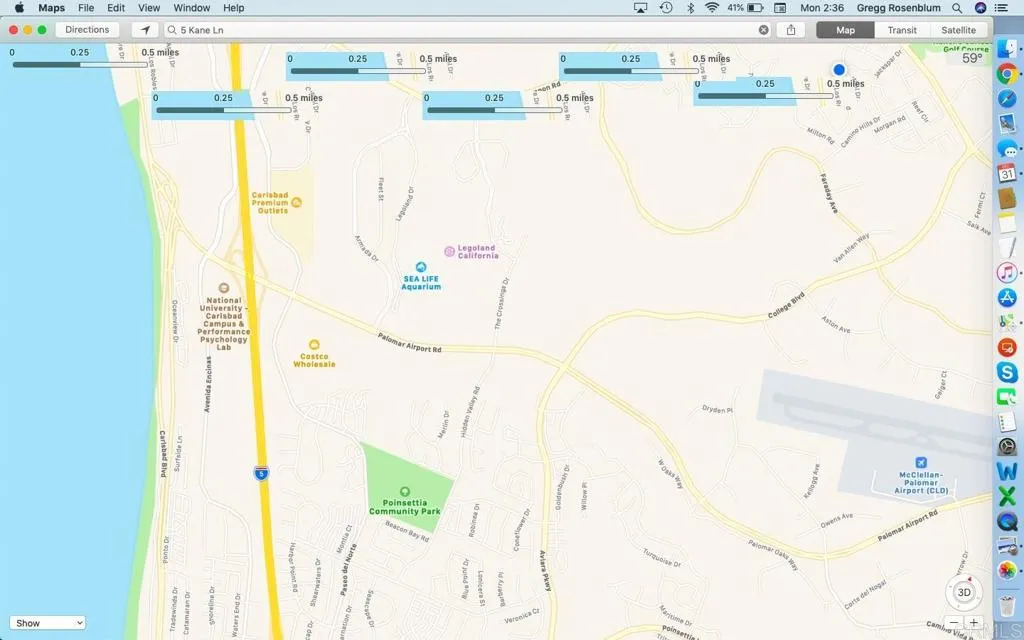
Task: Open the Share button in the toolbar
Action: click(791, 30)
